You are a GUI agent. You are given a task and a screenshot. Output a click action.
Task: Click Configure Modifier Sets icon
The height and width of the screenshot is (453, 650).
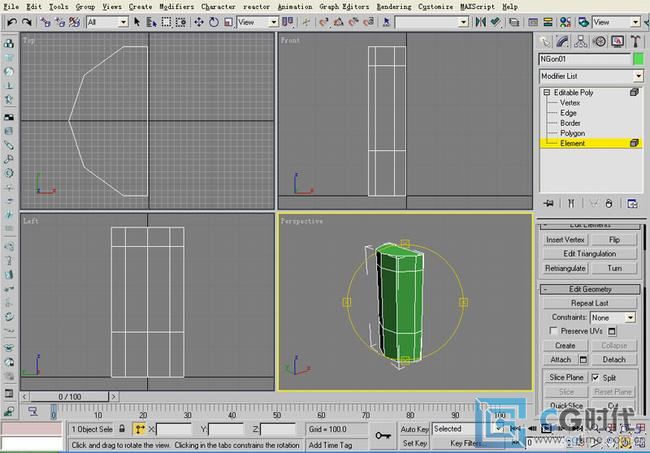click(x=632, y=203)
